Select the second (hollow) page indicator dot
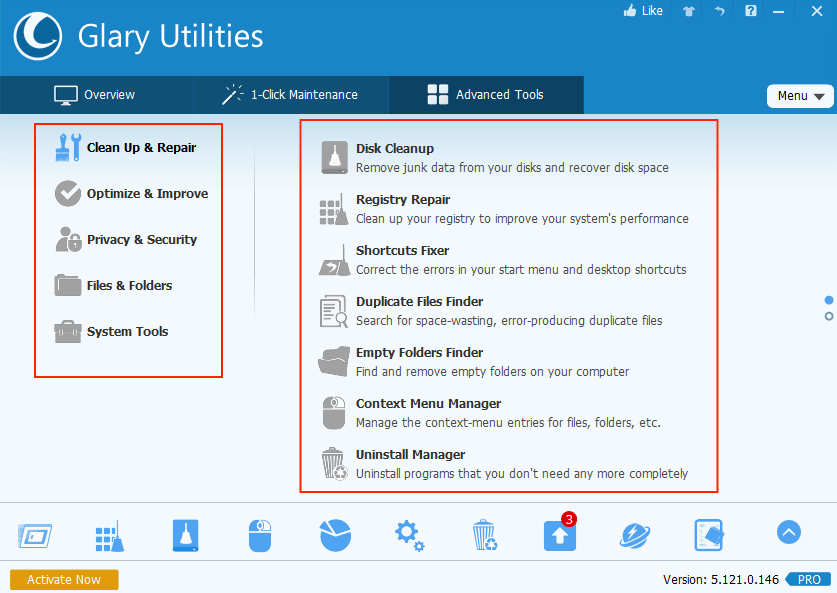The width and height of the screenshot is (837, 593). 828,316
